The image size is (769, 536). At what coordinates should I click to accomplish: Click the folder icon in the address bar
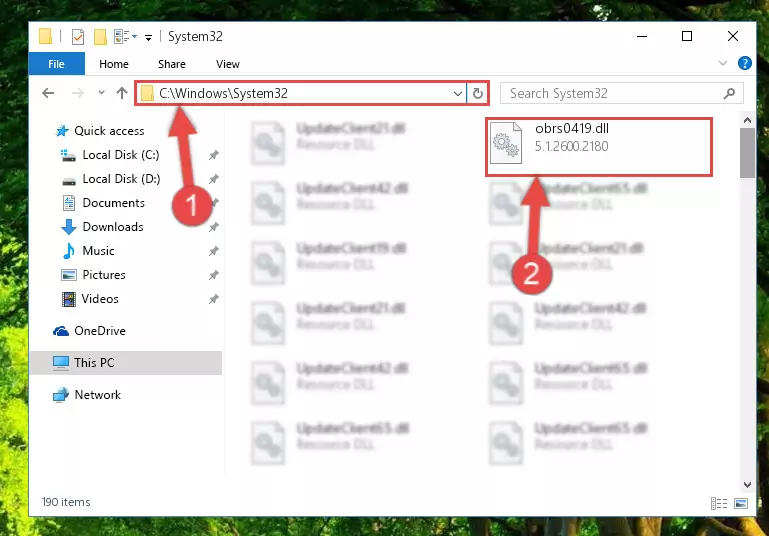tap(147, 93)
